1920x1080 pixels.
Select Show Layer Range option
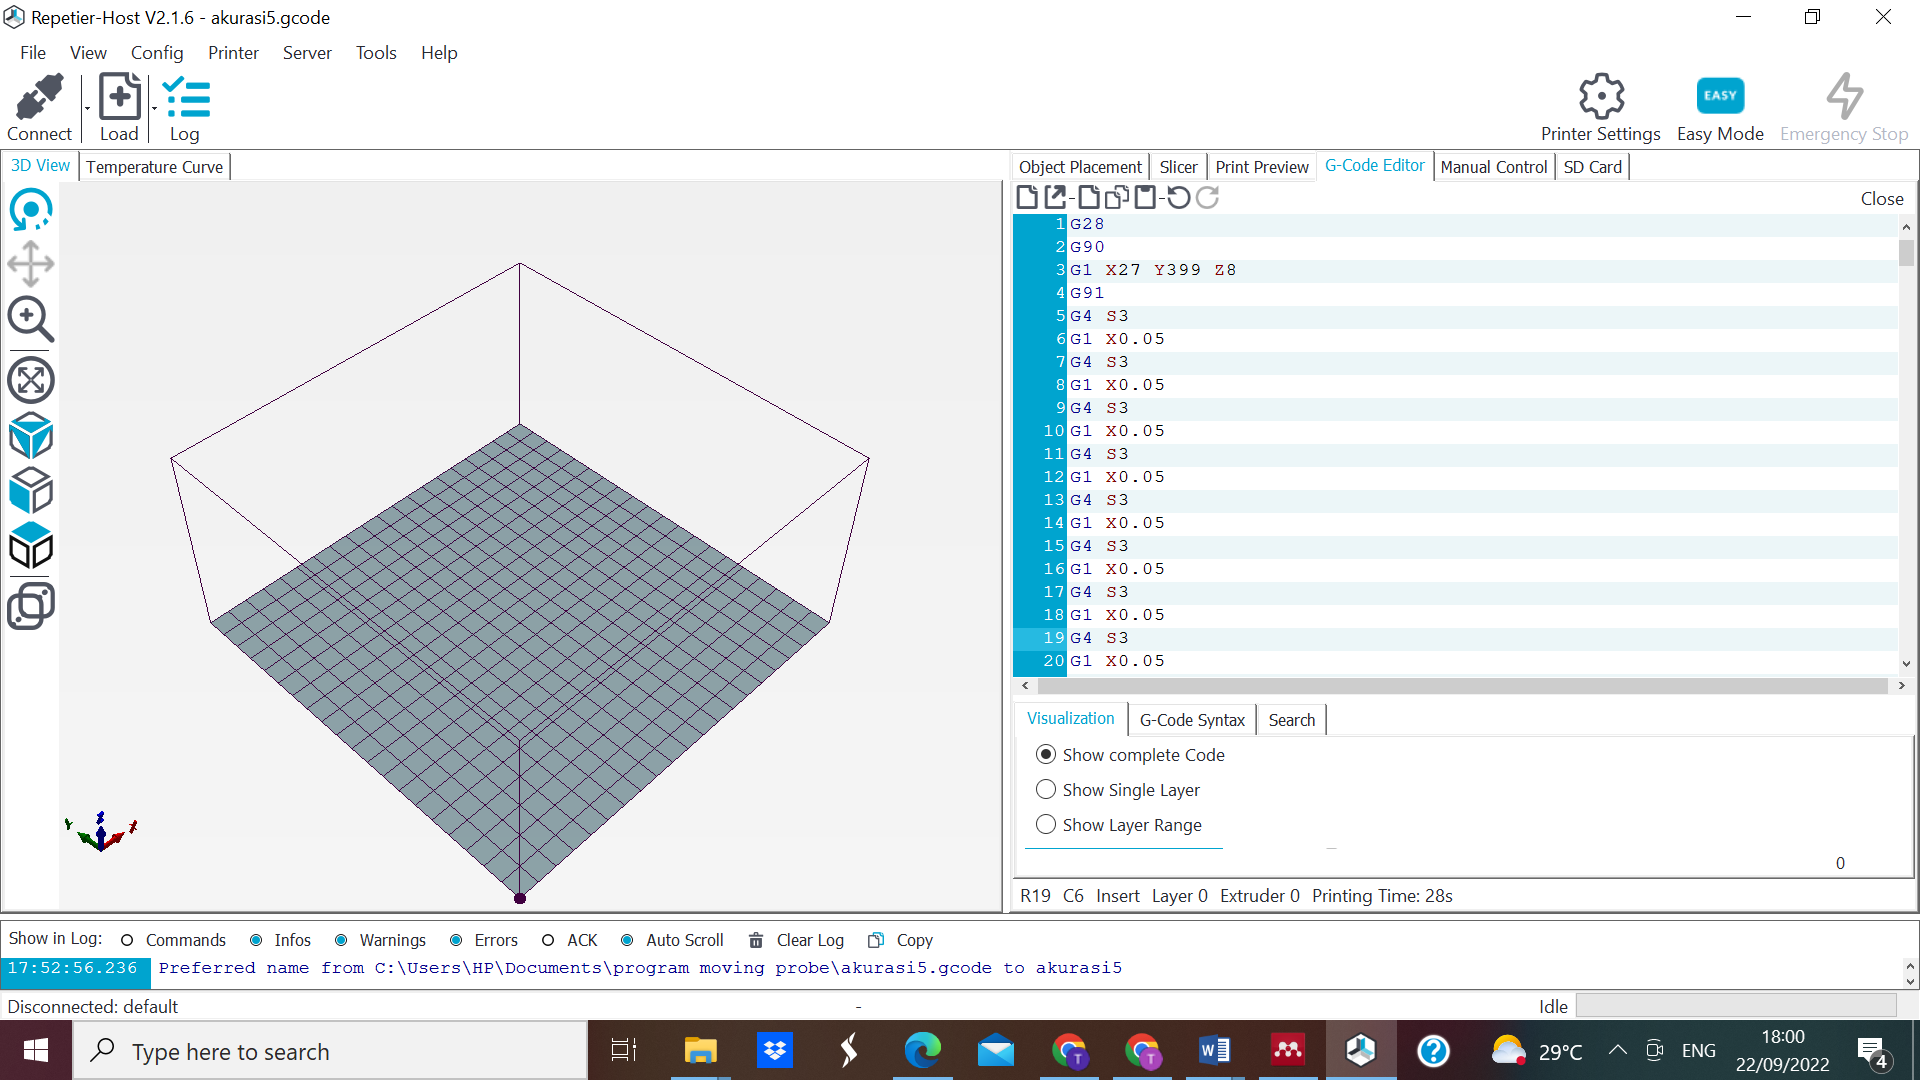click(x=1046, y=825)
